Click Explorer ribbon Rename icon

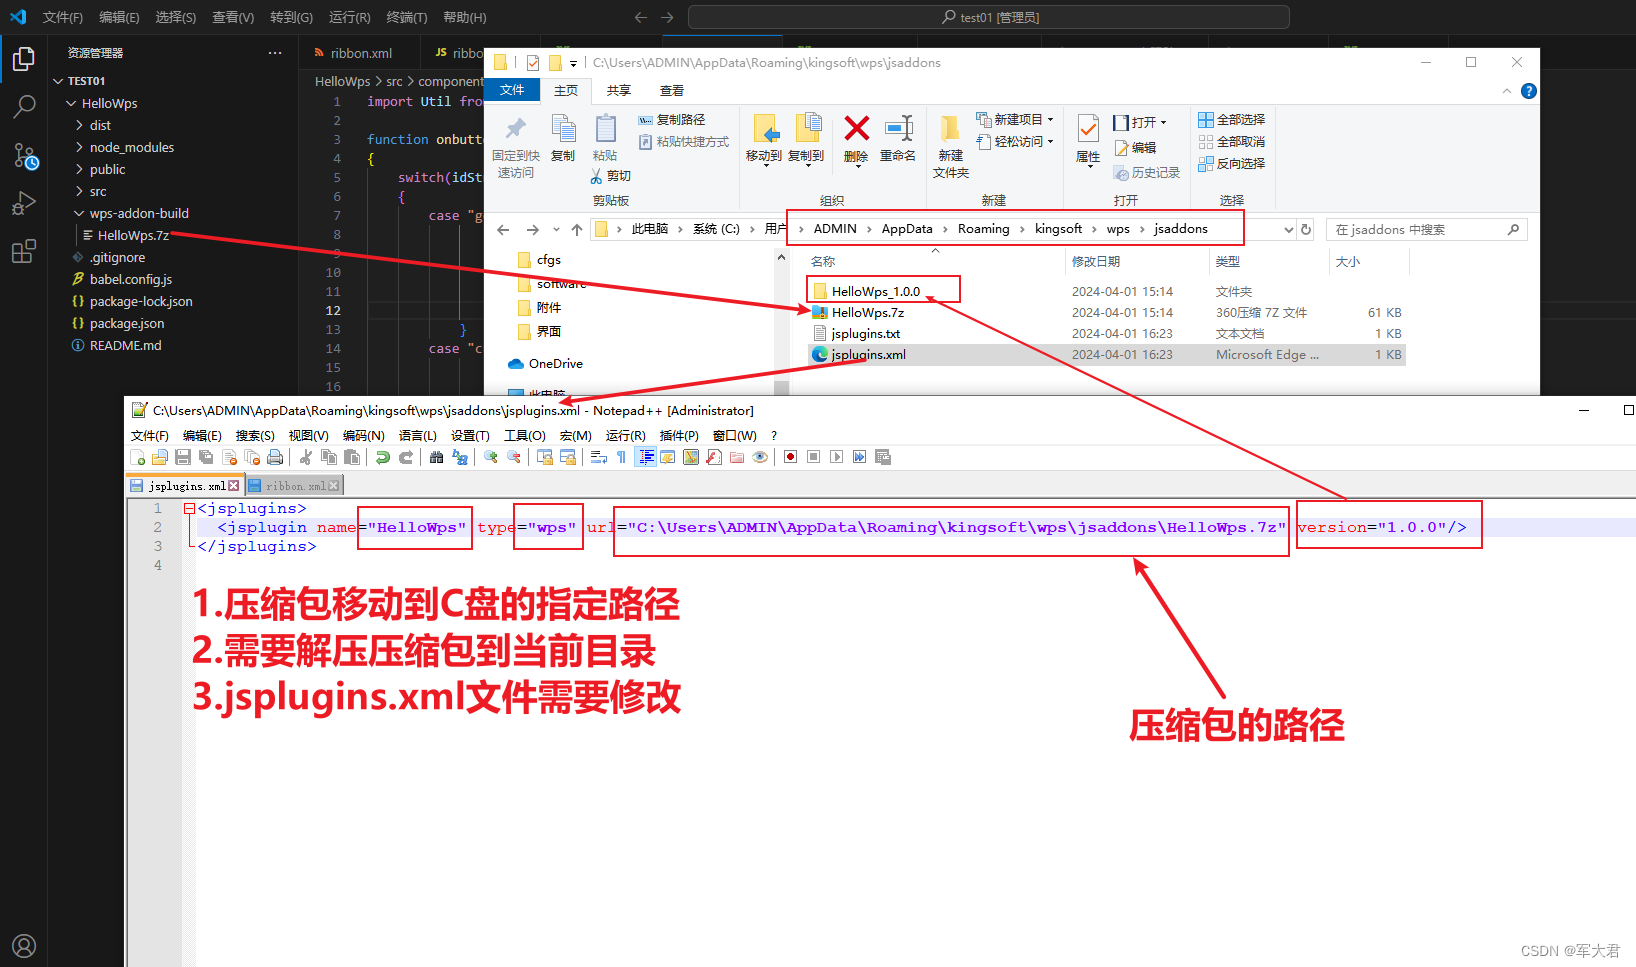pyautogui.click(x=898, y=128)
